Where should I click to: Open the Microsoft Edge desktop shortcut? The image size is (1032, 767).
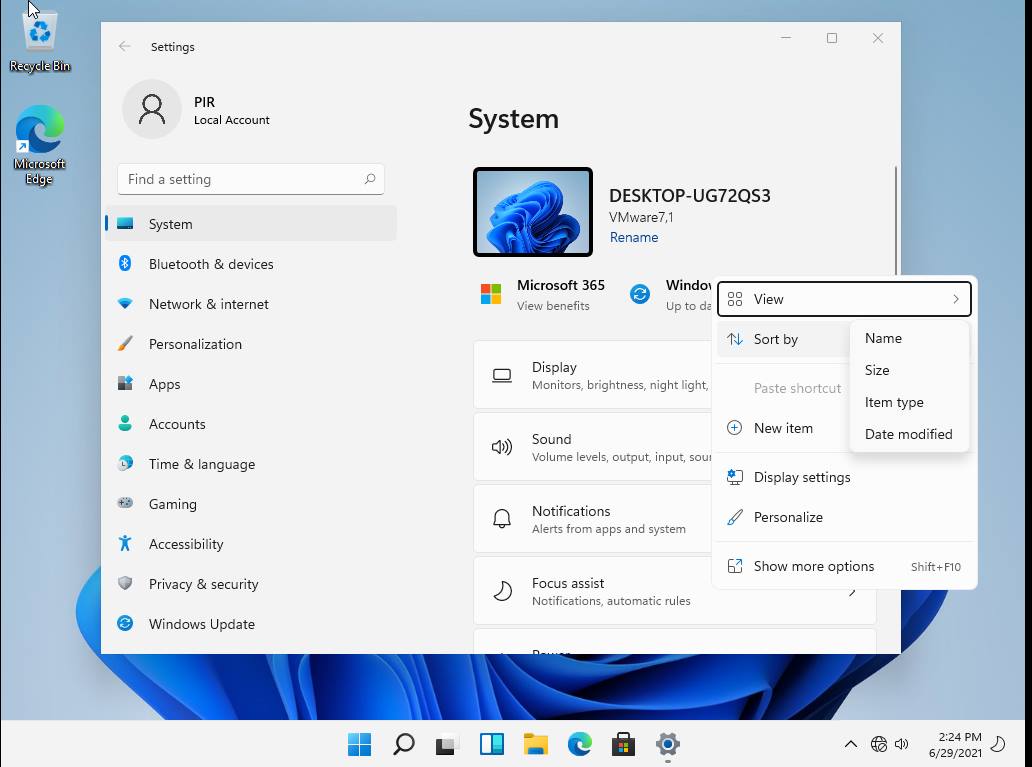(39, 145)
